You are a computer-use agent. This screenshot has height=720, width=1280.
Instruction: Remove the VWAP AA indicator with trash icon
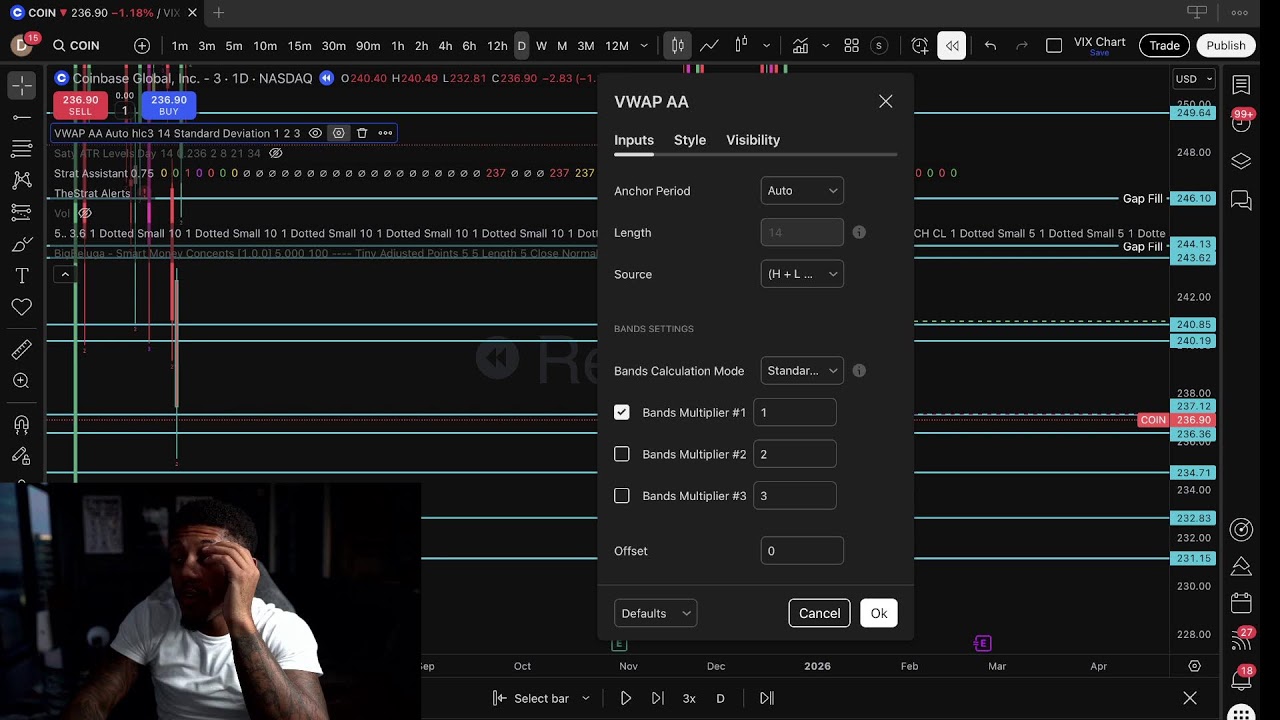tap(362, 133)
